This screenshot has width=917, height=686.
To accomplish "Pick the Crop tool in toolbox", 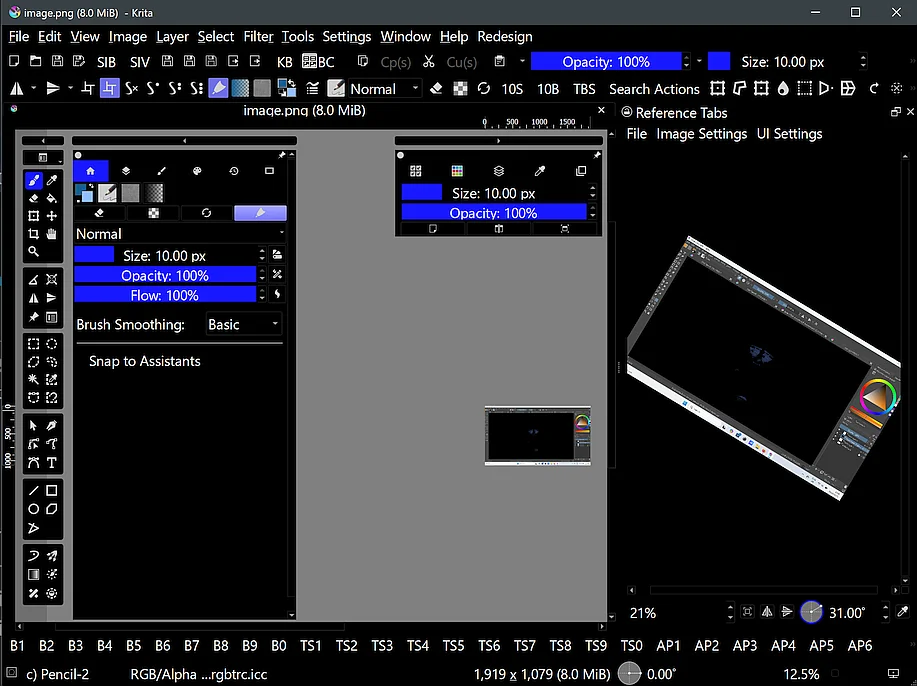I will [33, 234].
